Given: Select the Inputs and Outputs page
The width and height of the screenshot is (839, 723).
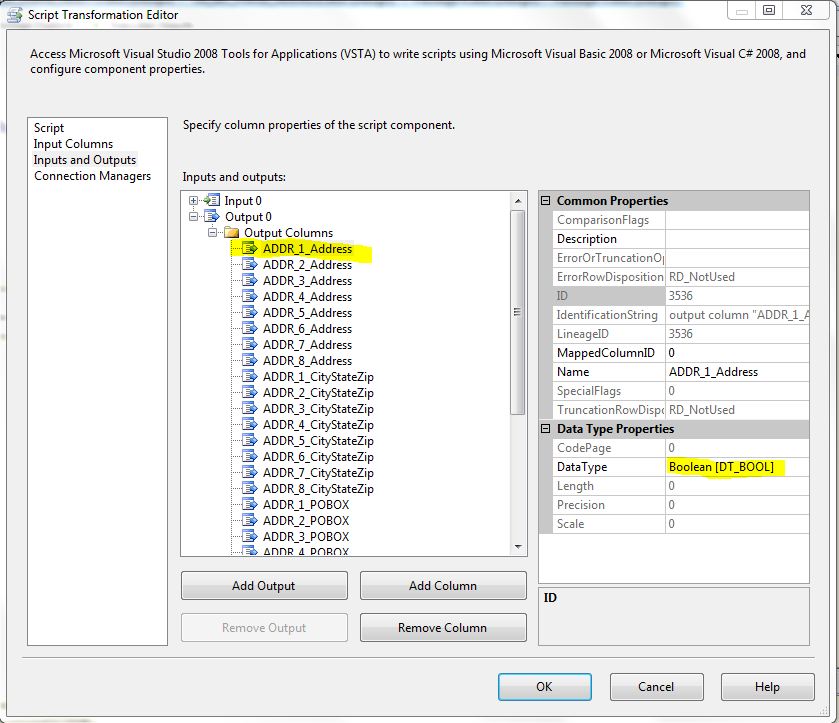Looking at the screenshot, I should coord(85,160).
